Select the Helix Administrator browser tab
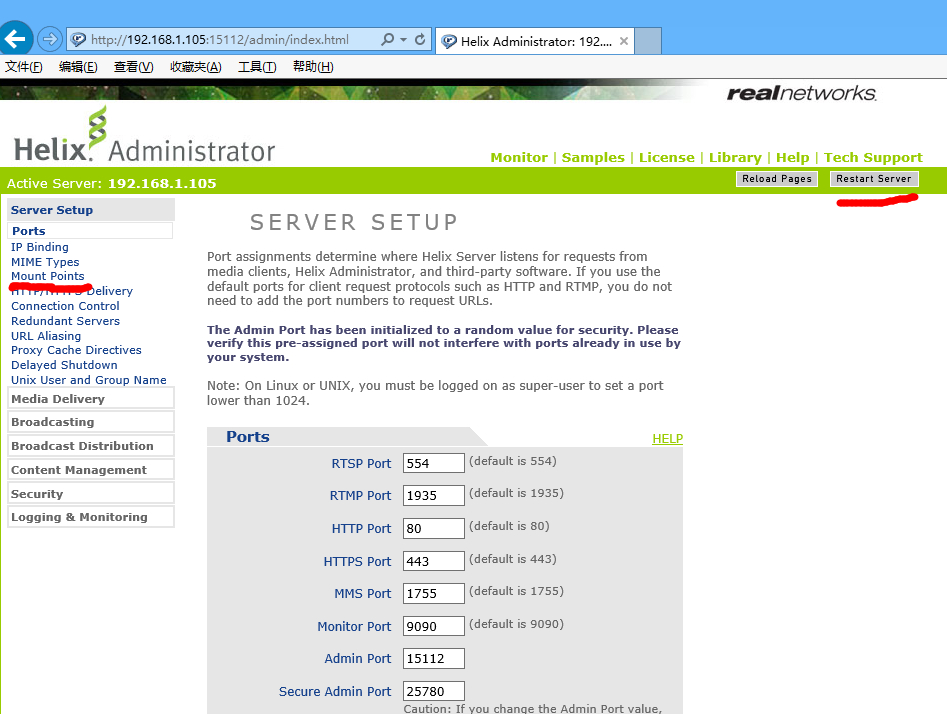947x714 pixels. point(535,41)
